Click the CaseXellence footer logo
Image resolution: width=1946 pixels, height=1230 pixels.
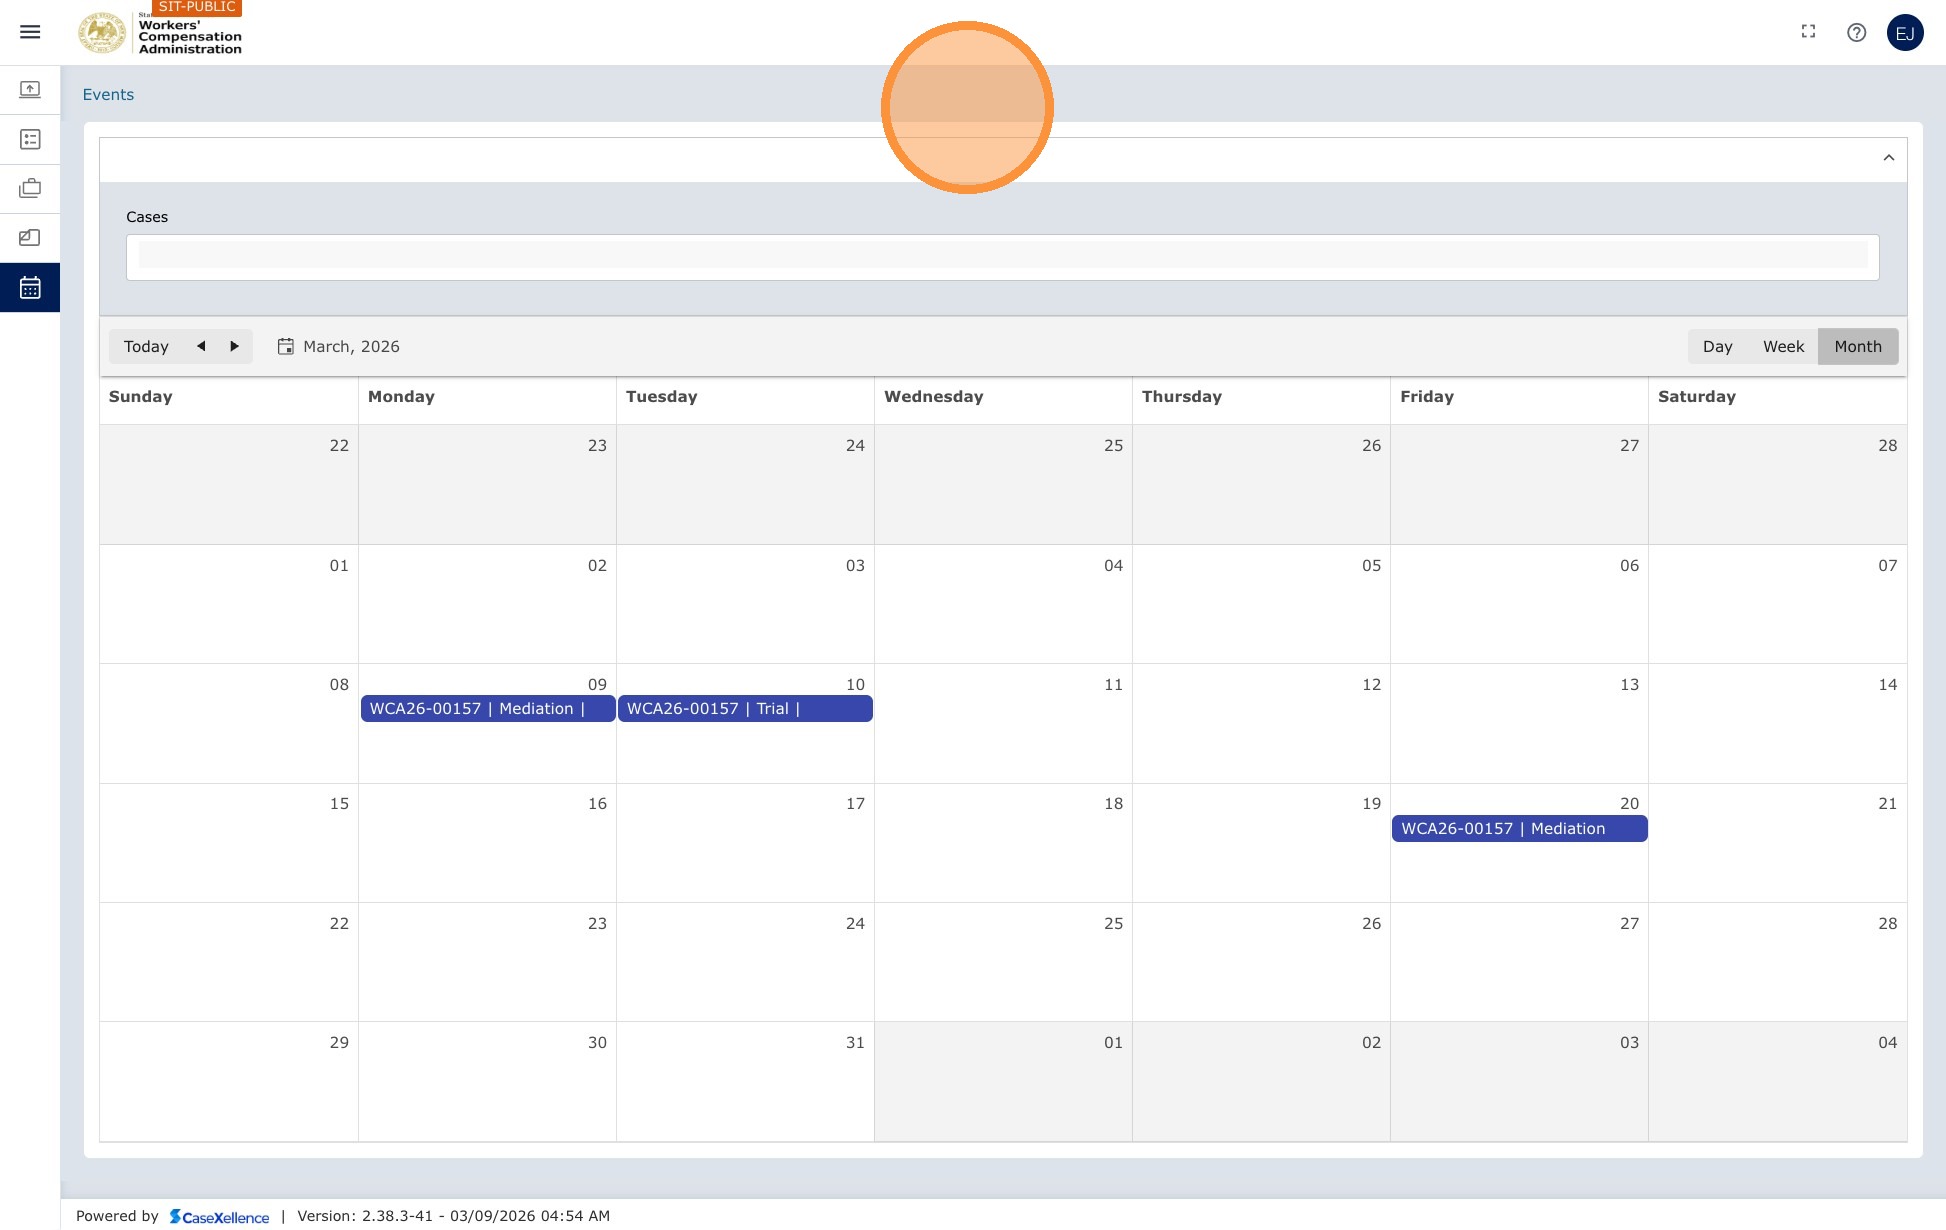[219, 1216]
